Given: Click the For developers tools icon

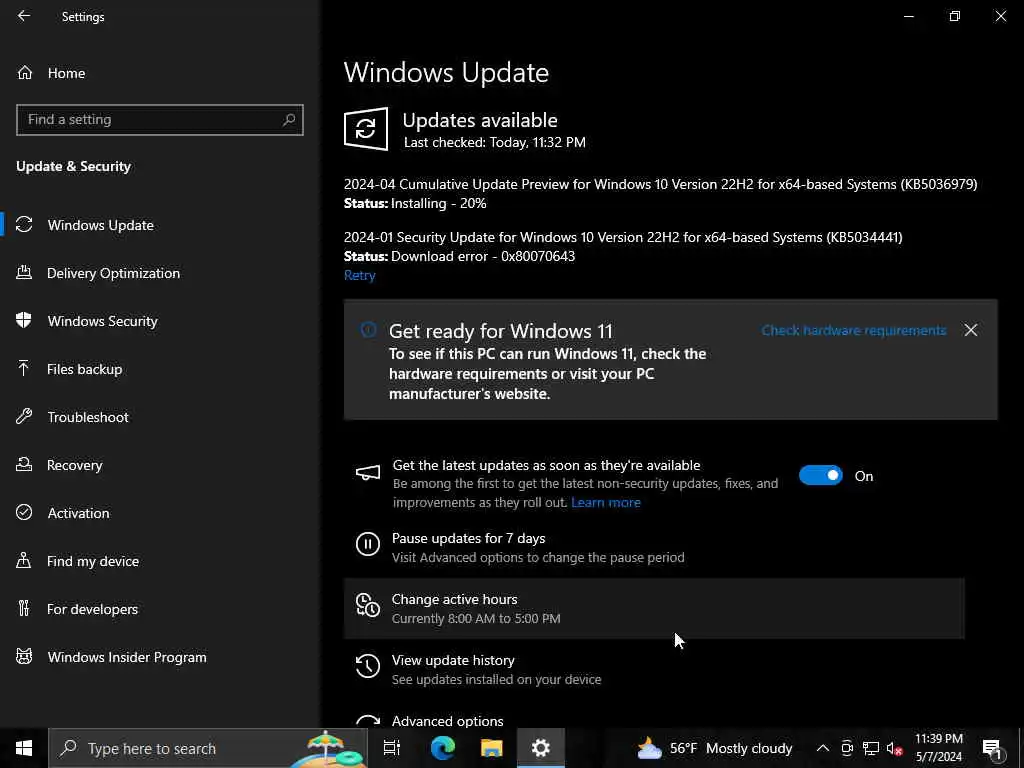Looking at the screenshot, I should point(24,608).
